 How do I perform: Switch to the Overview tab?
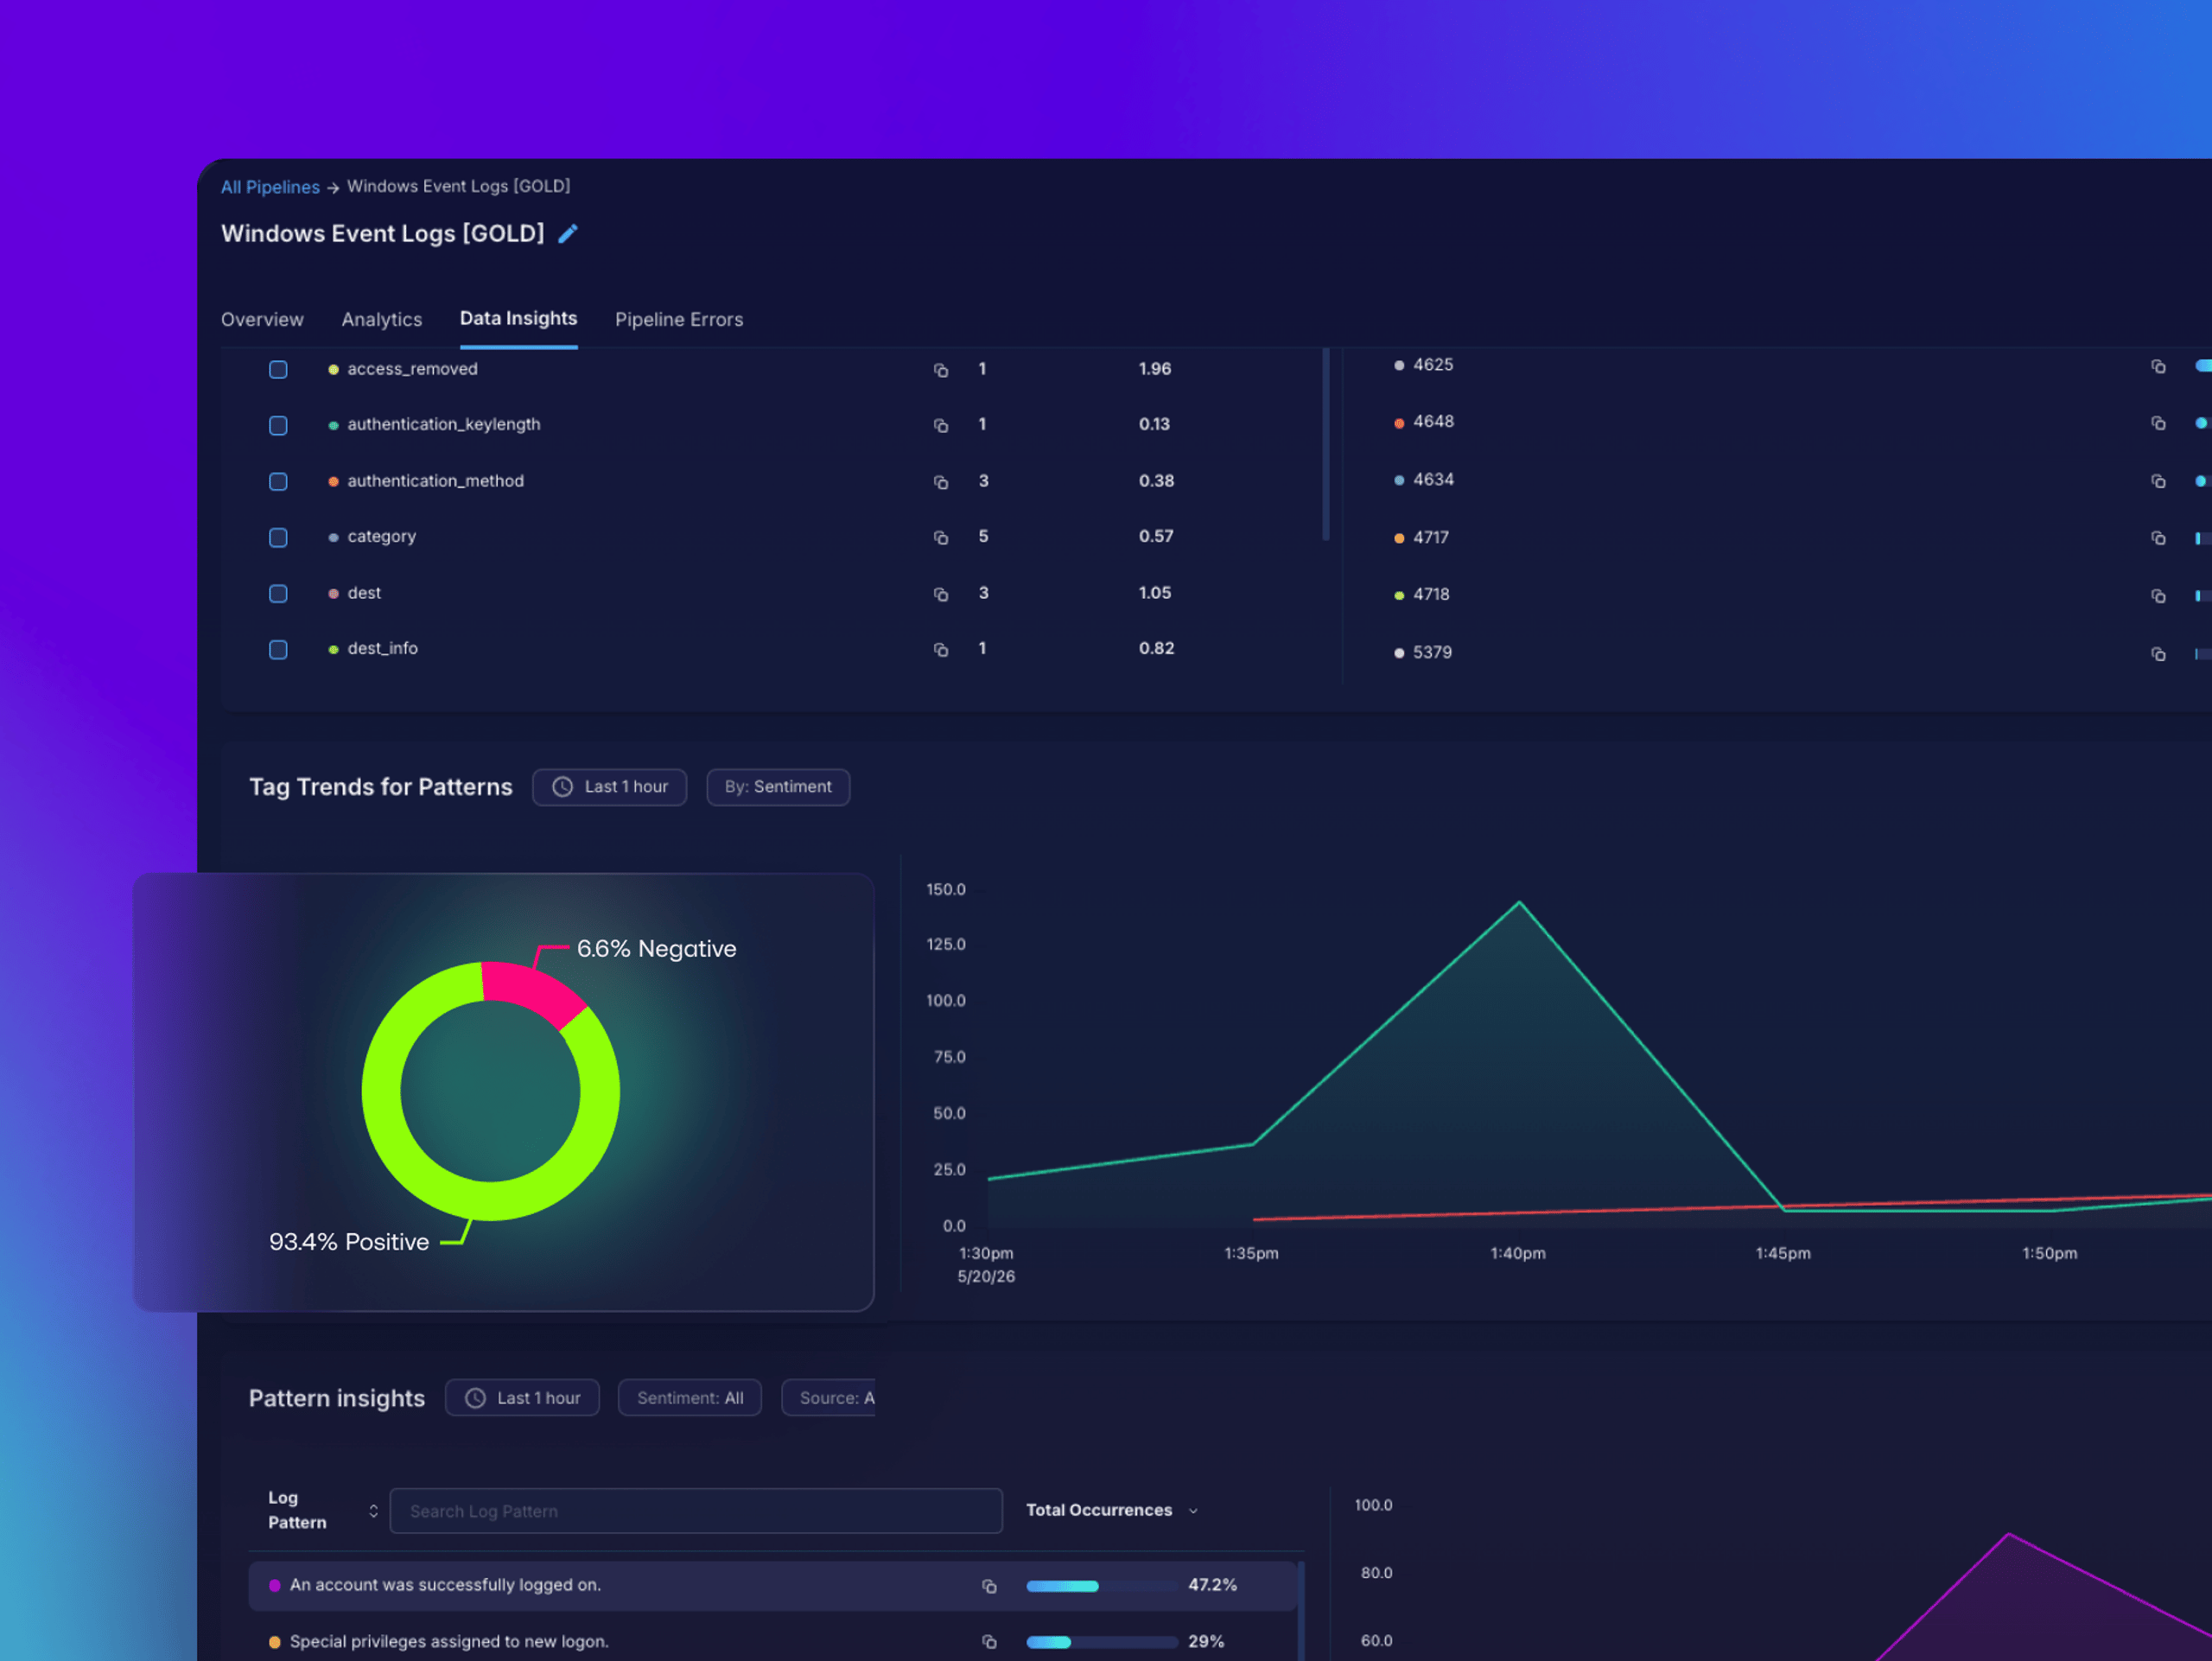(262, 320)
